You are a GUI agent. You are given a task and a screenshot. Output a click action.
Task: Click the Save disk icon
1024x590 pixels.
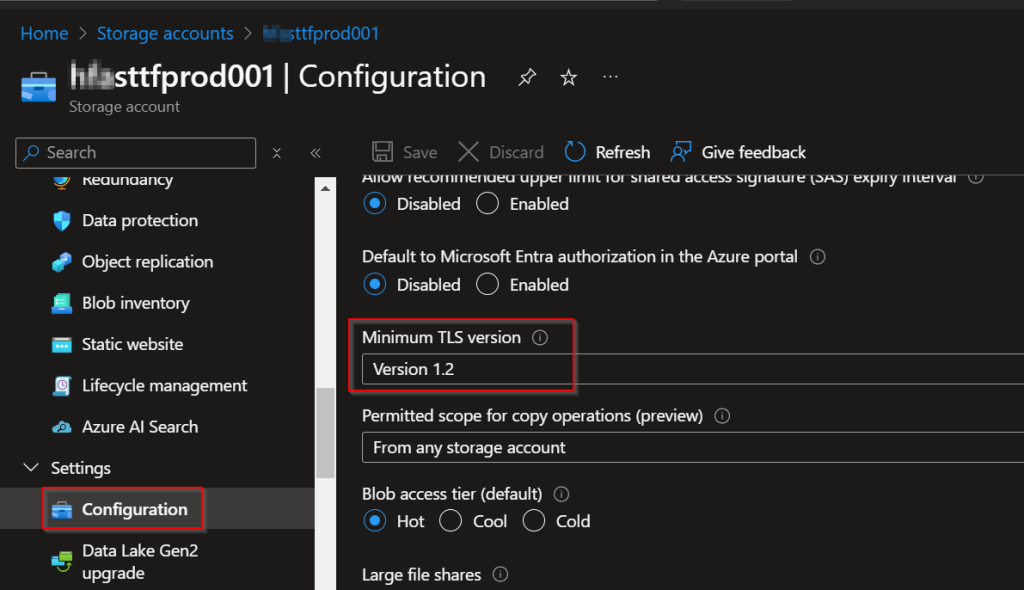click(383, 152)
